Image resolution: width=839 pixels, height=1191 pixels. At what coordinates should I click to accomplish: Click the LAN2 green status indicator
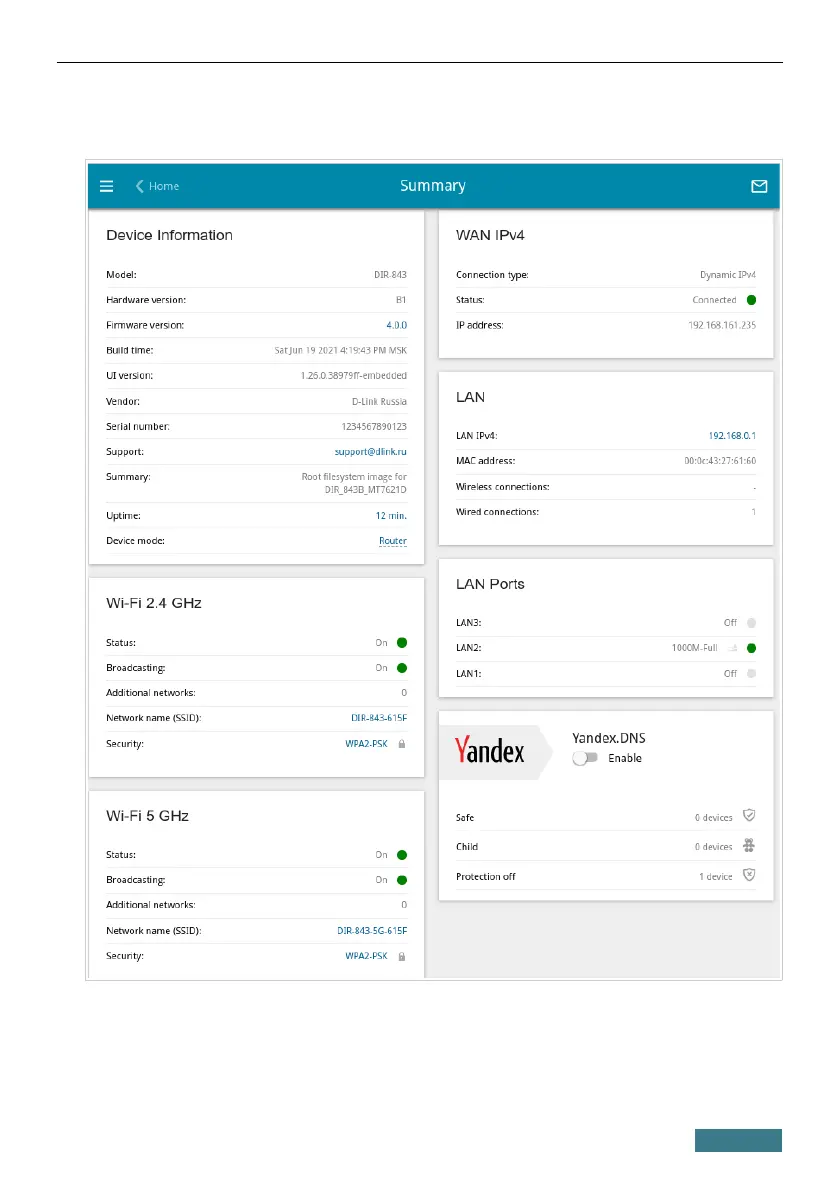tap(751, 648)
